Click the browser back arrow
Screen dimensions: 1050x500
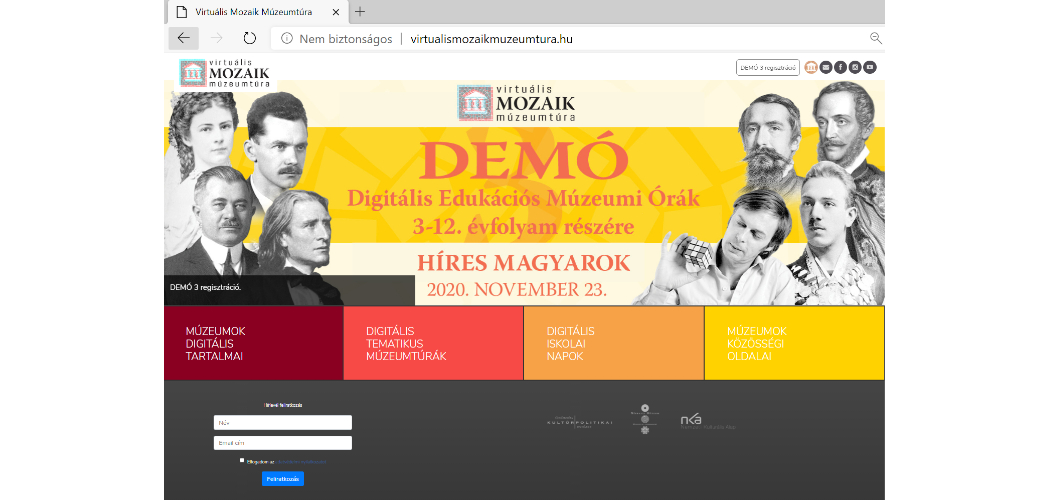(x=183, y=38)
